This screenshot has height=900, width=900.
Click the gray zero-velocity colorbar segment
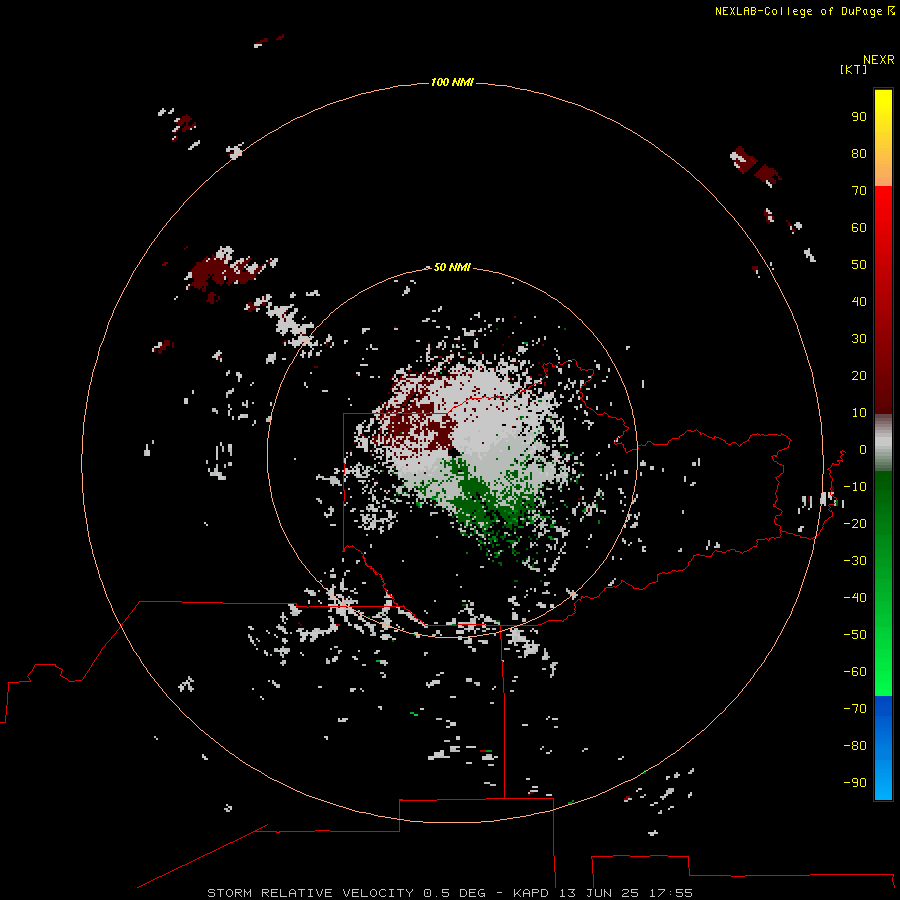[883, 443]
